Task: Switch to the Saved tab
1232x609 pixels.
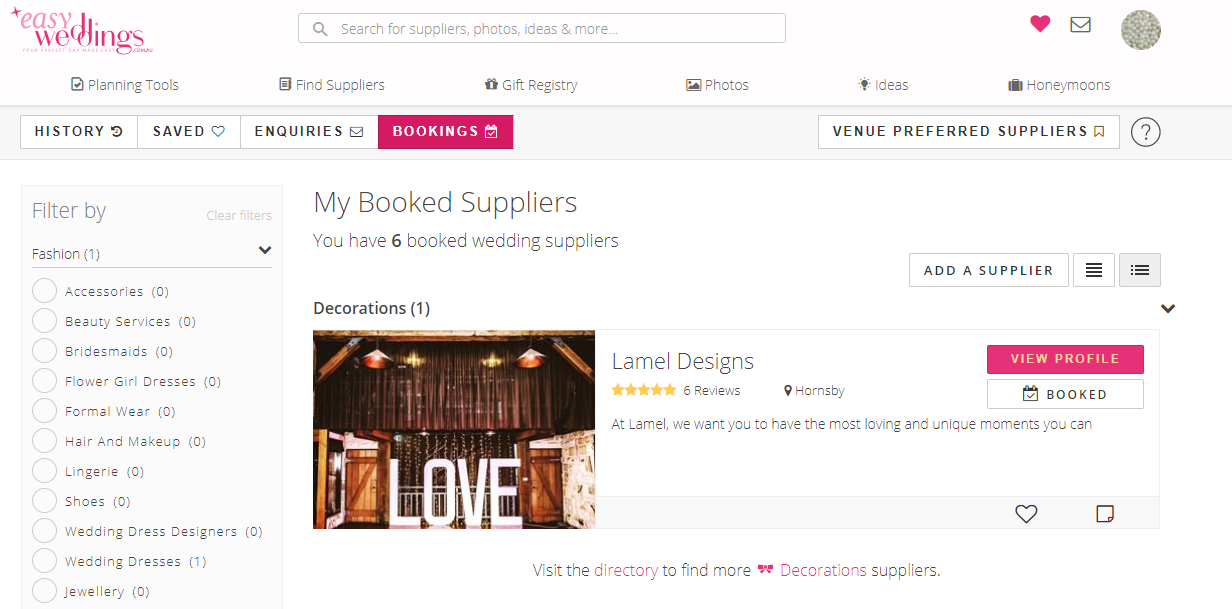Action: point(189,131)
